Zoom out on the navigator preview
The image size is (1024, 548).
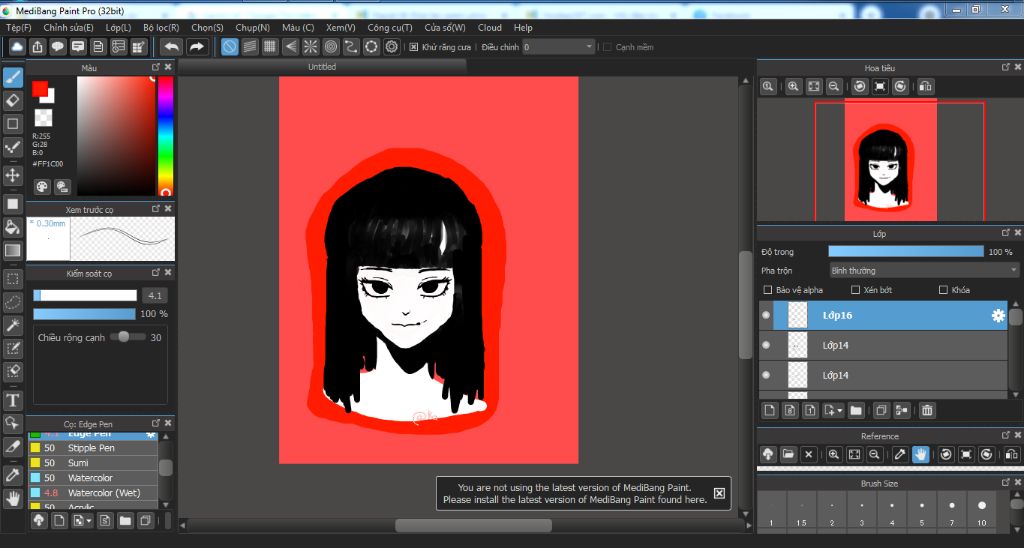pos(833,86)
